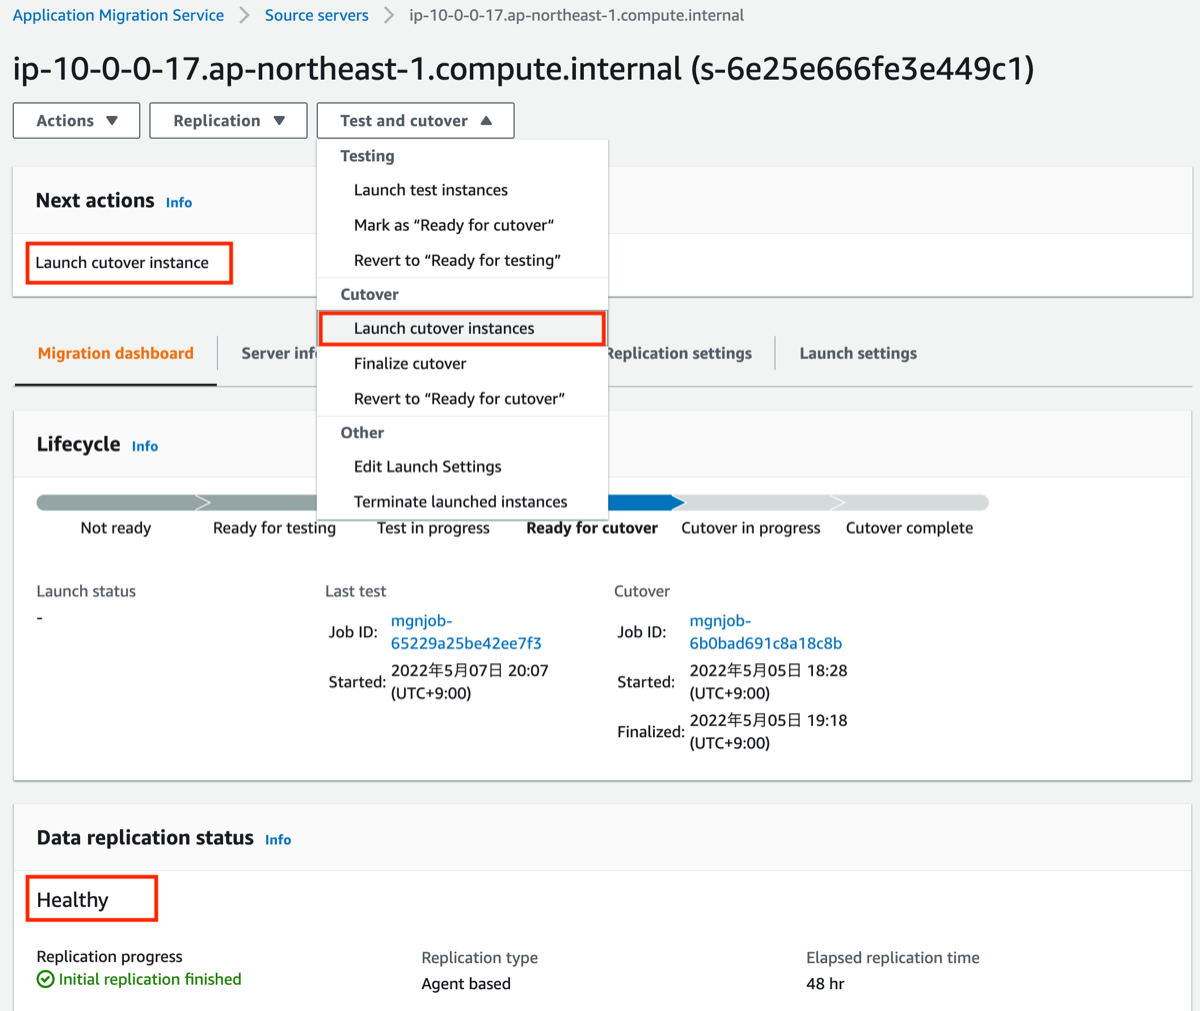Click Info link beside Data replication status
This screenshot has height=1011, width=1200.
(278, 839)
